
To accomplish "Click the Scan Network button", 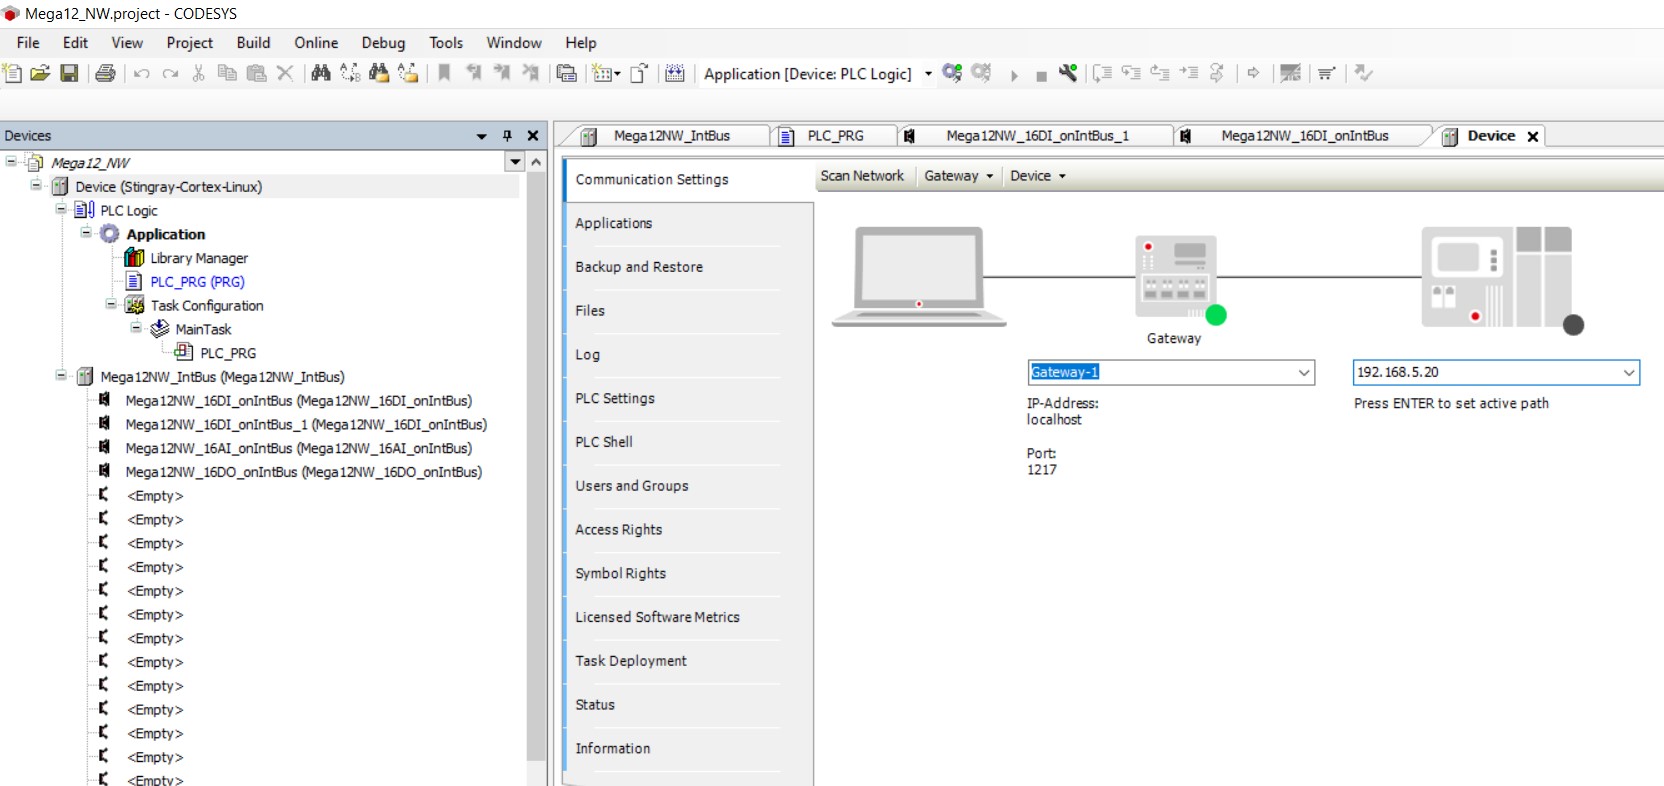I will click(x=862, y=176).
